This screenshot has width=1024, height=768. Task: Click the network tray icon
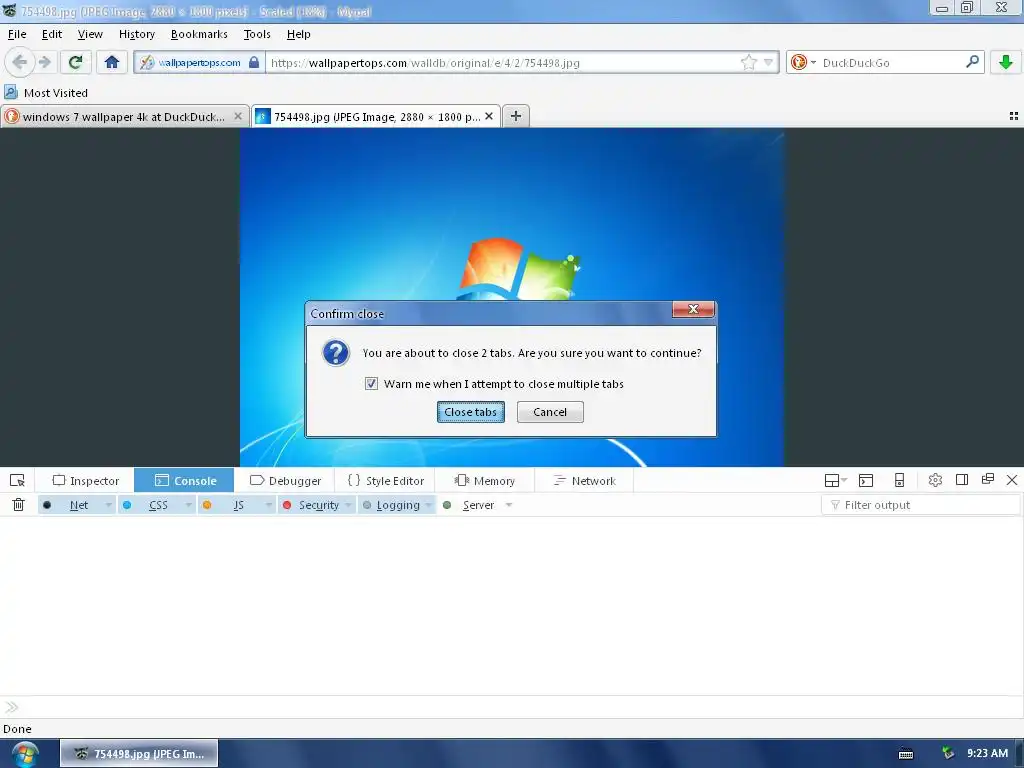tap(948, 754)
